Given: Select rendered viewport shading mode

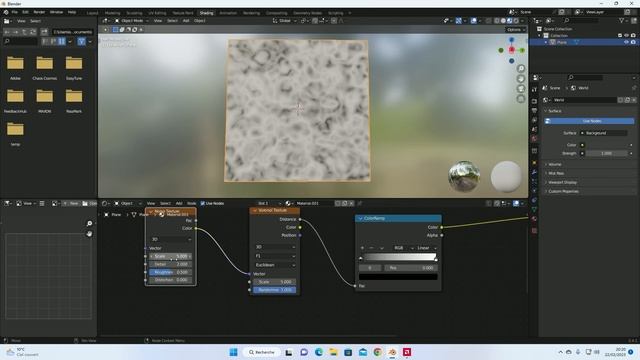Looking at the screenshot, I should point(516,21).
